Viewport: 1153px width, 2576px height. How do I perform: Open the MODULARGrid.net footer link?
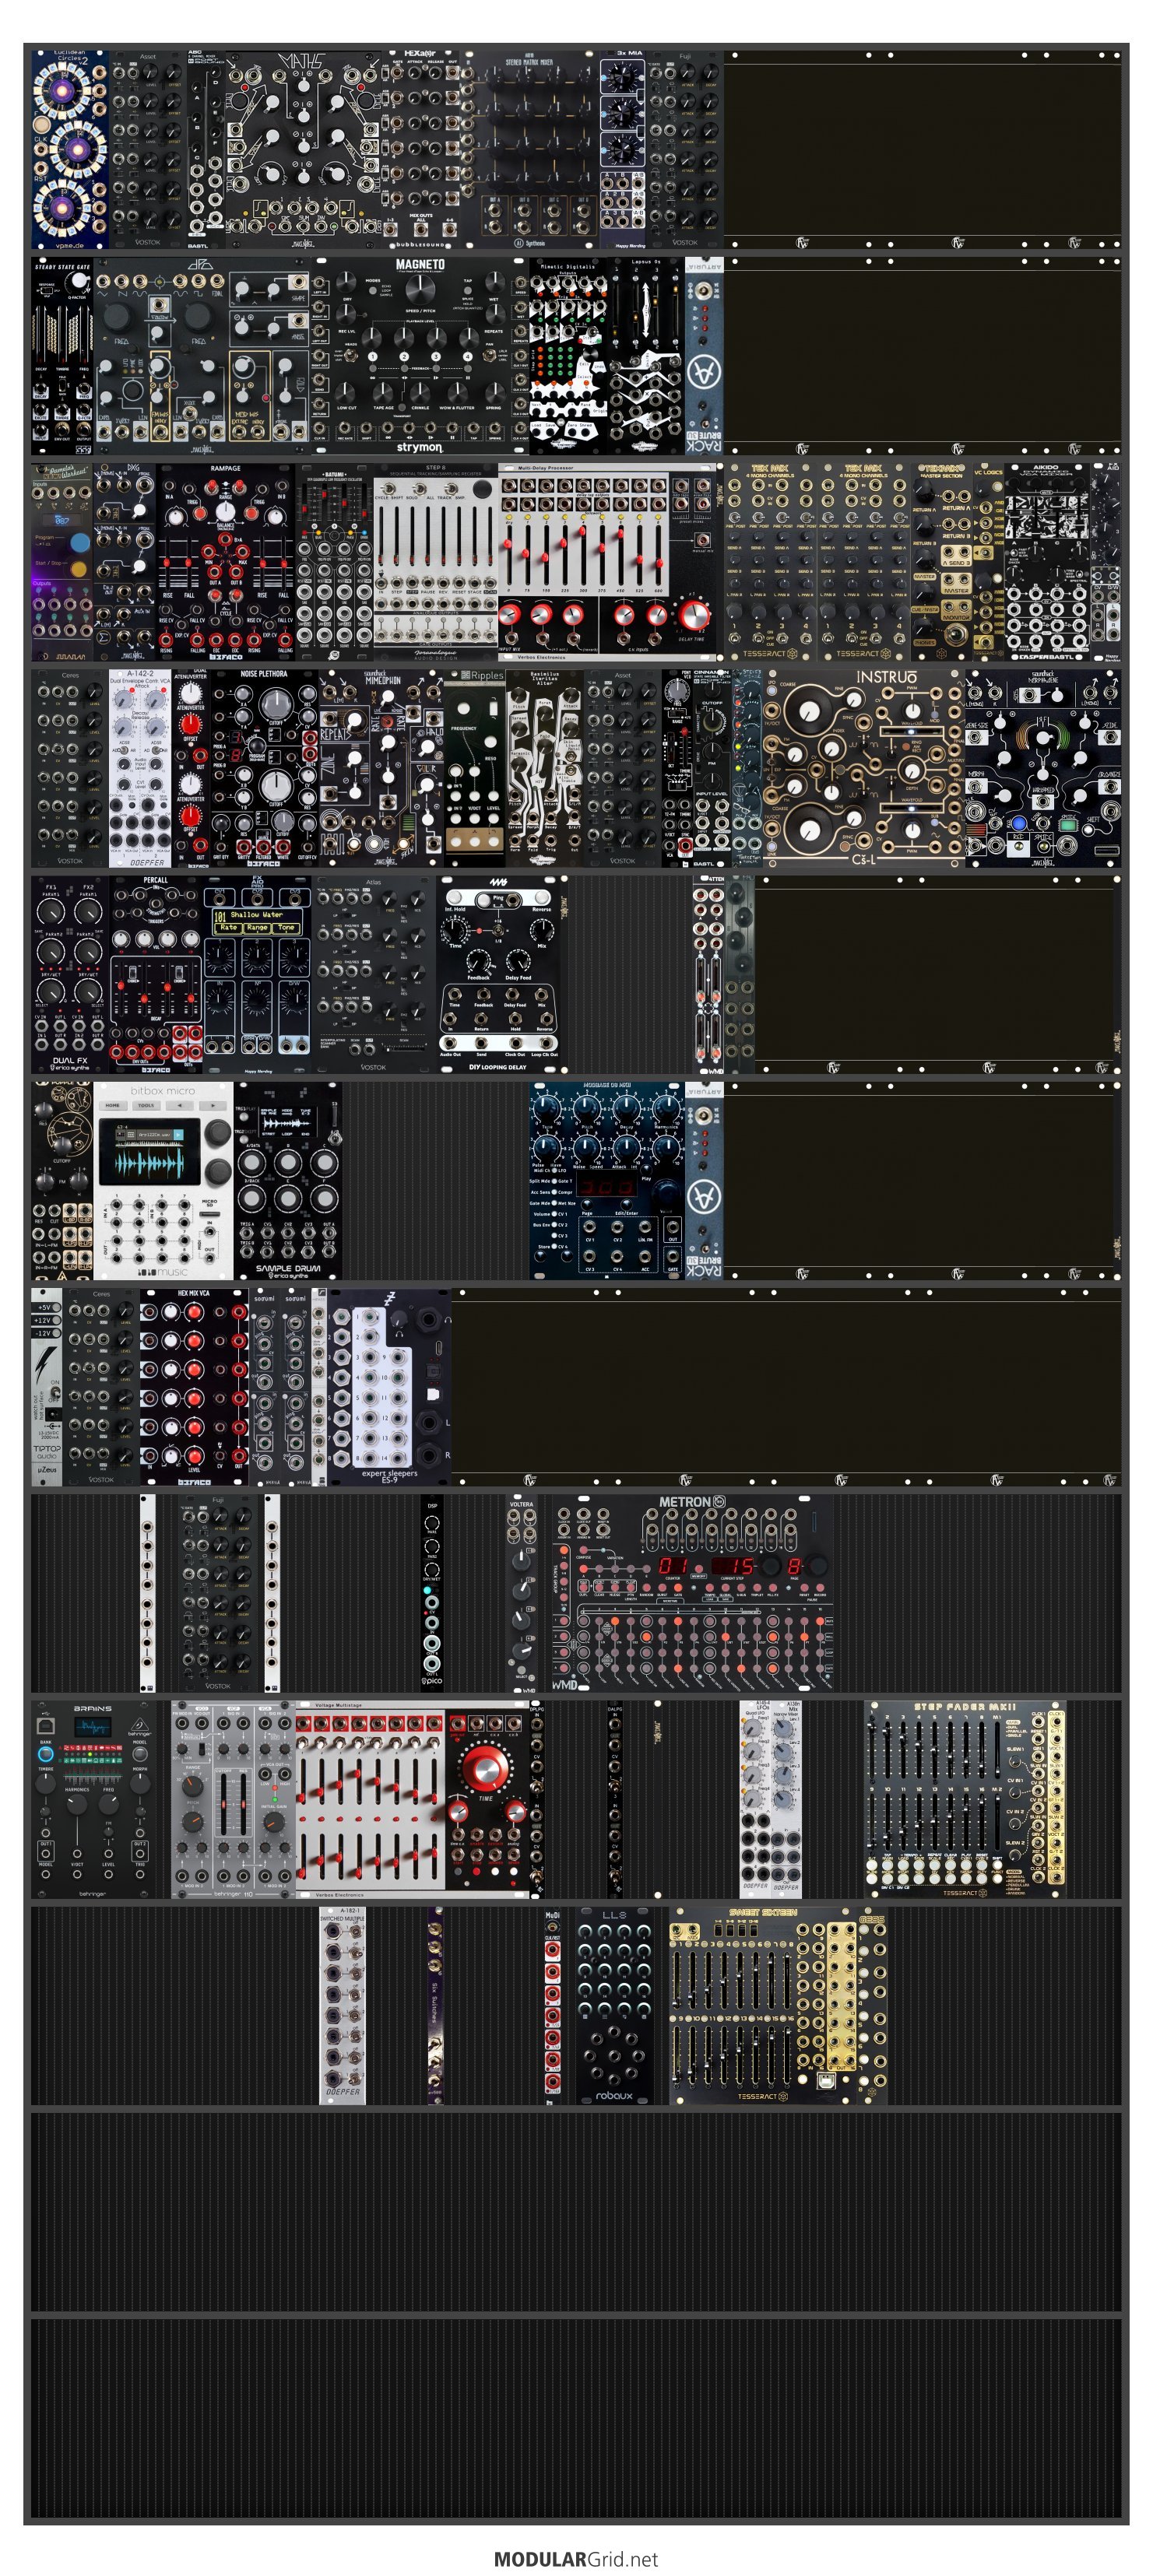point(576,2558)
